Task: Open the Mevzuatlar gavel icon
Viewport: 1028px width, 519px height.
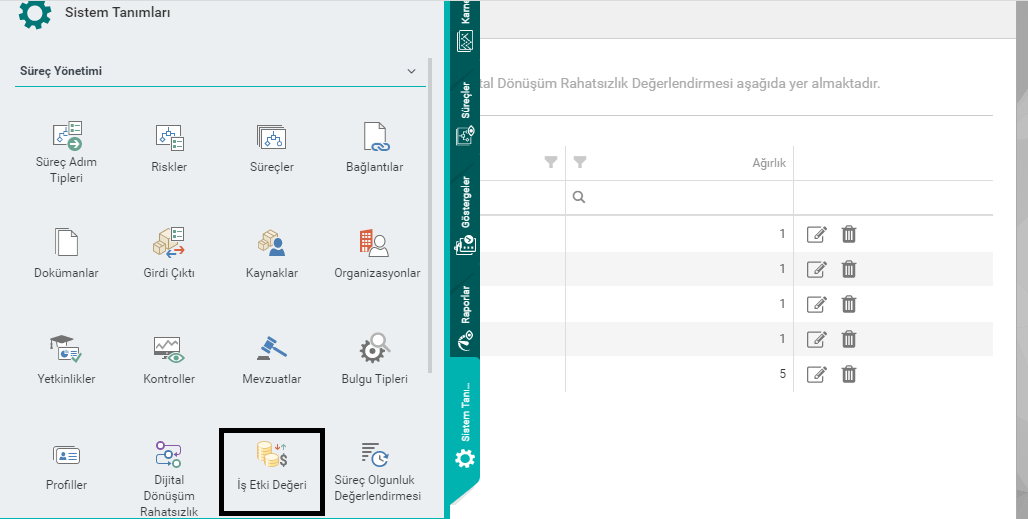Action: [270, 349]
